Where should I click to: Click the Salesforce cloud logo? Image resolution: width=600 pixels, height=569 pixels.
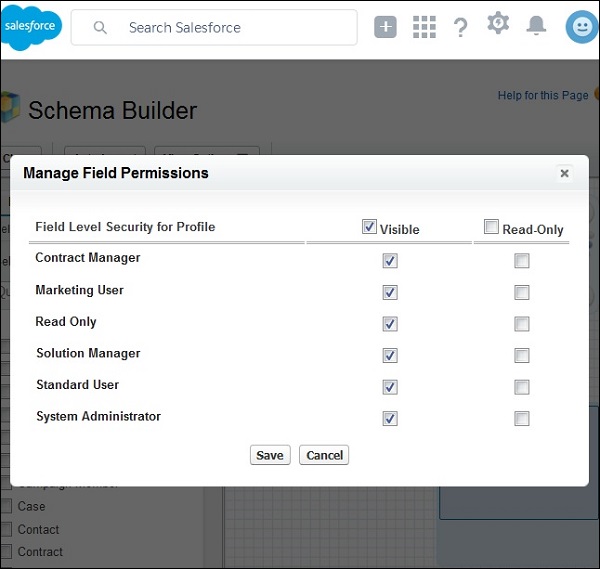(31, 27)
